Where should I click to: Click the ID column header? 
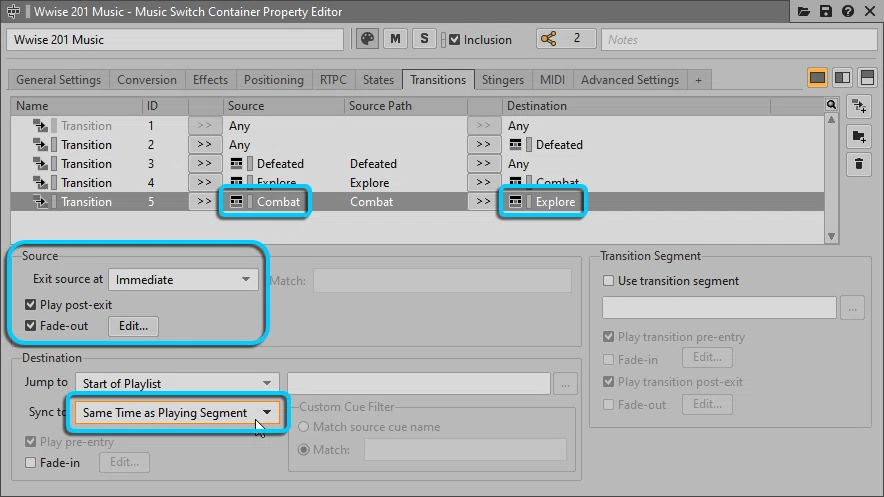(165, 106)
